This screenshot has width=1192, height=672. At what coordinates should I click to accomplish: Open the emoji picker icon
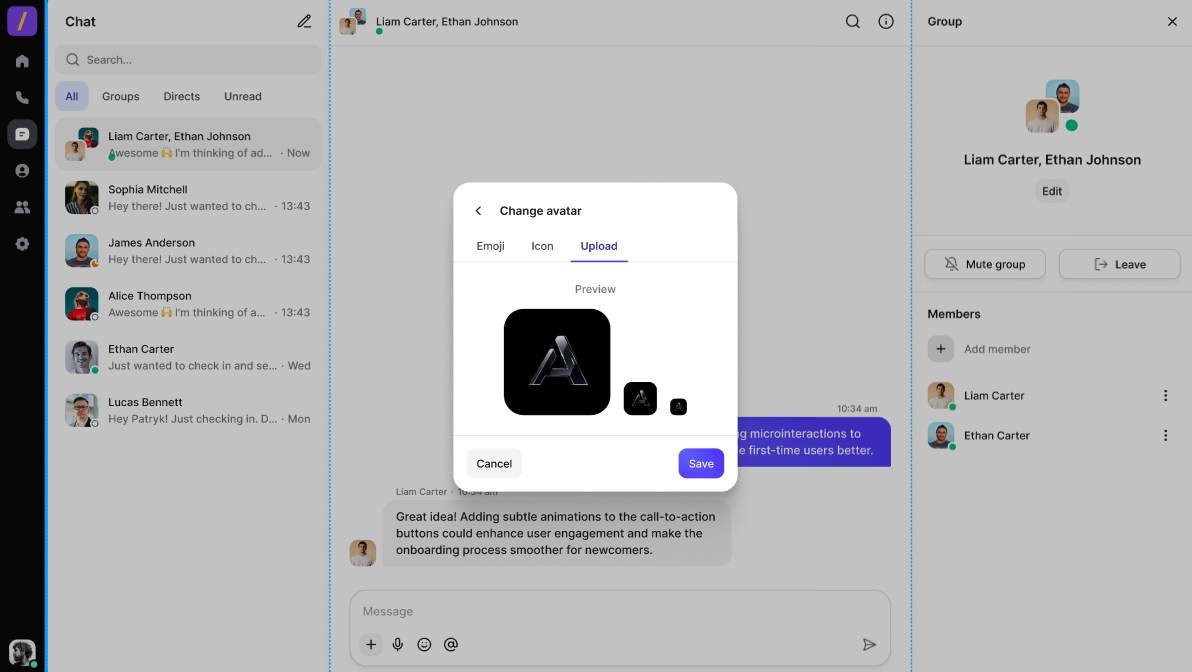424,645
